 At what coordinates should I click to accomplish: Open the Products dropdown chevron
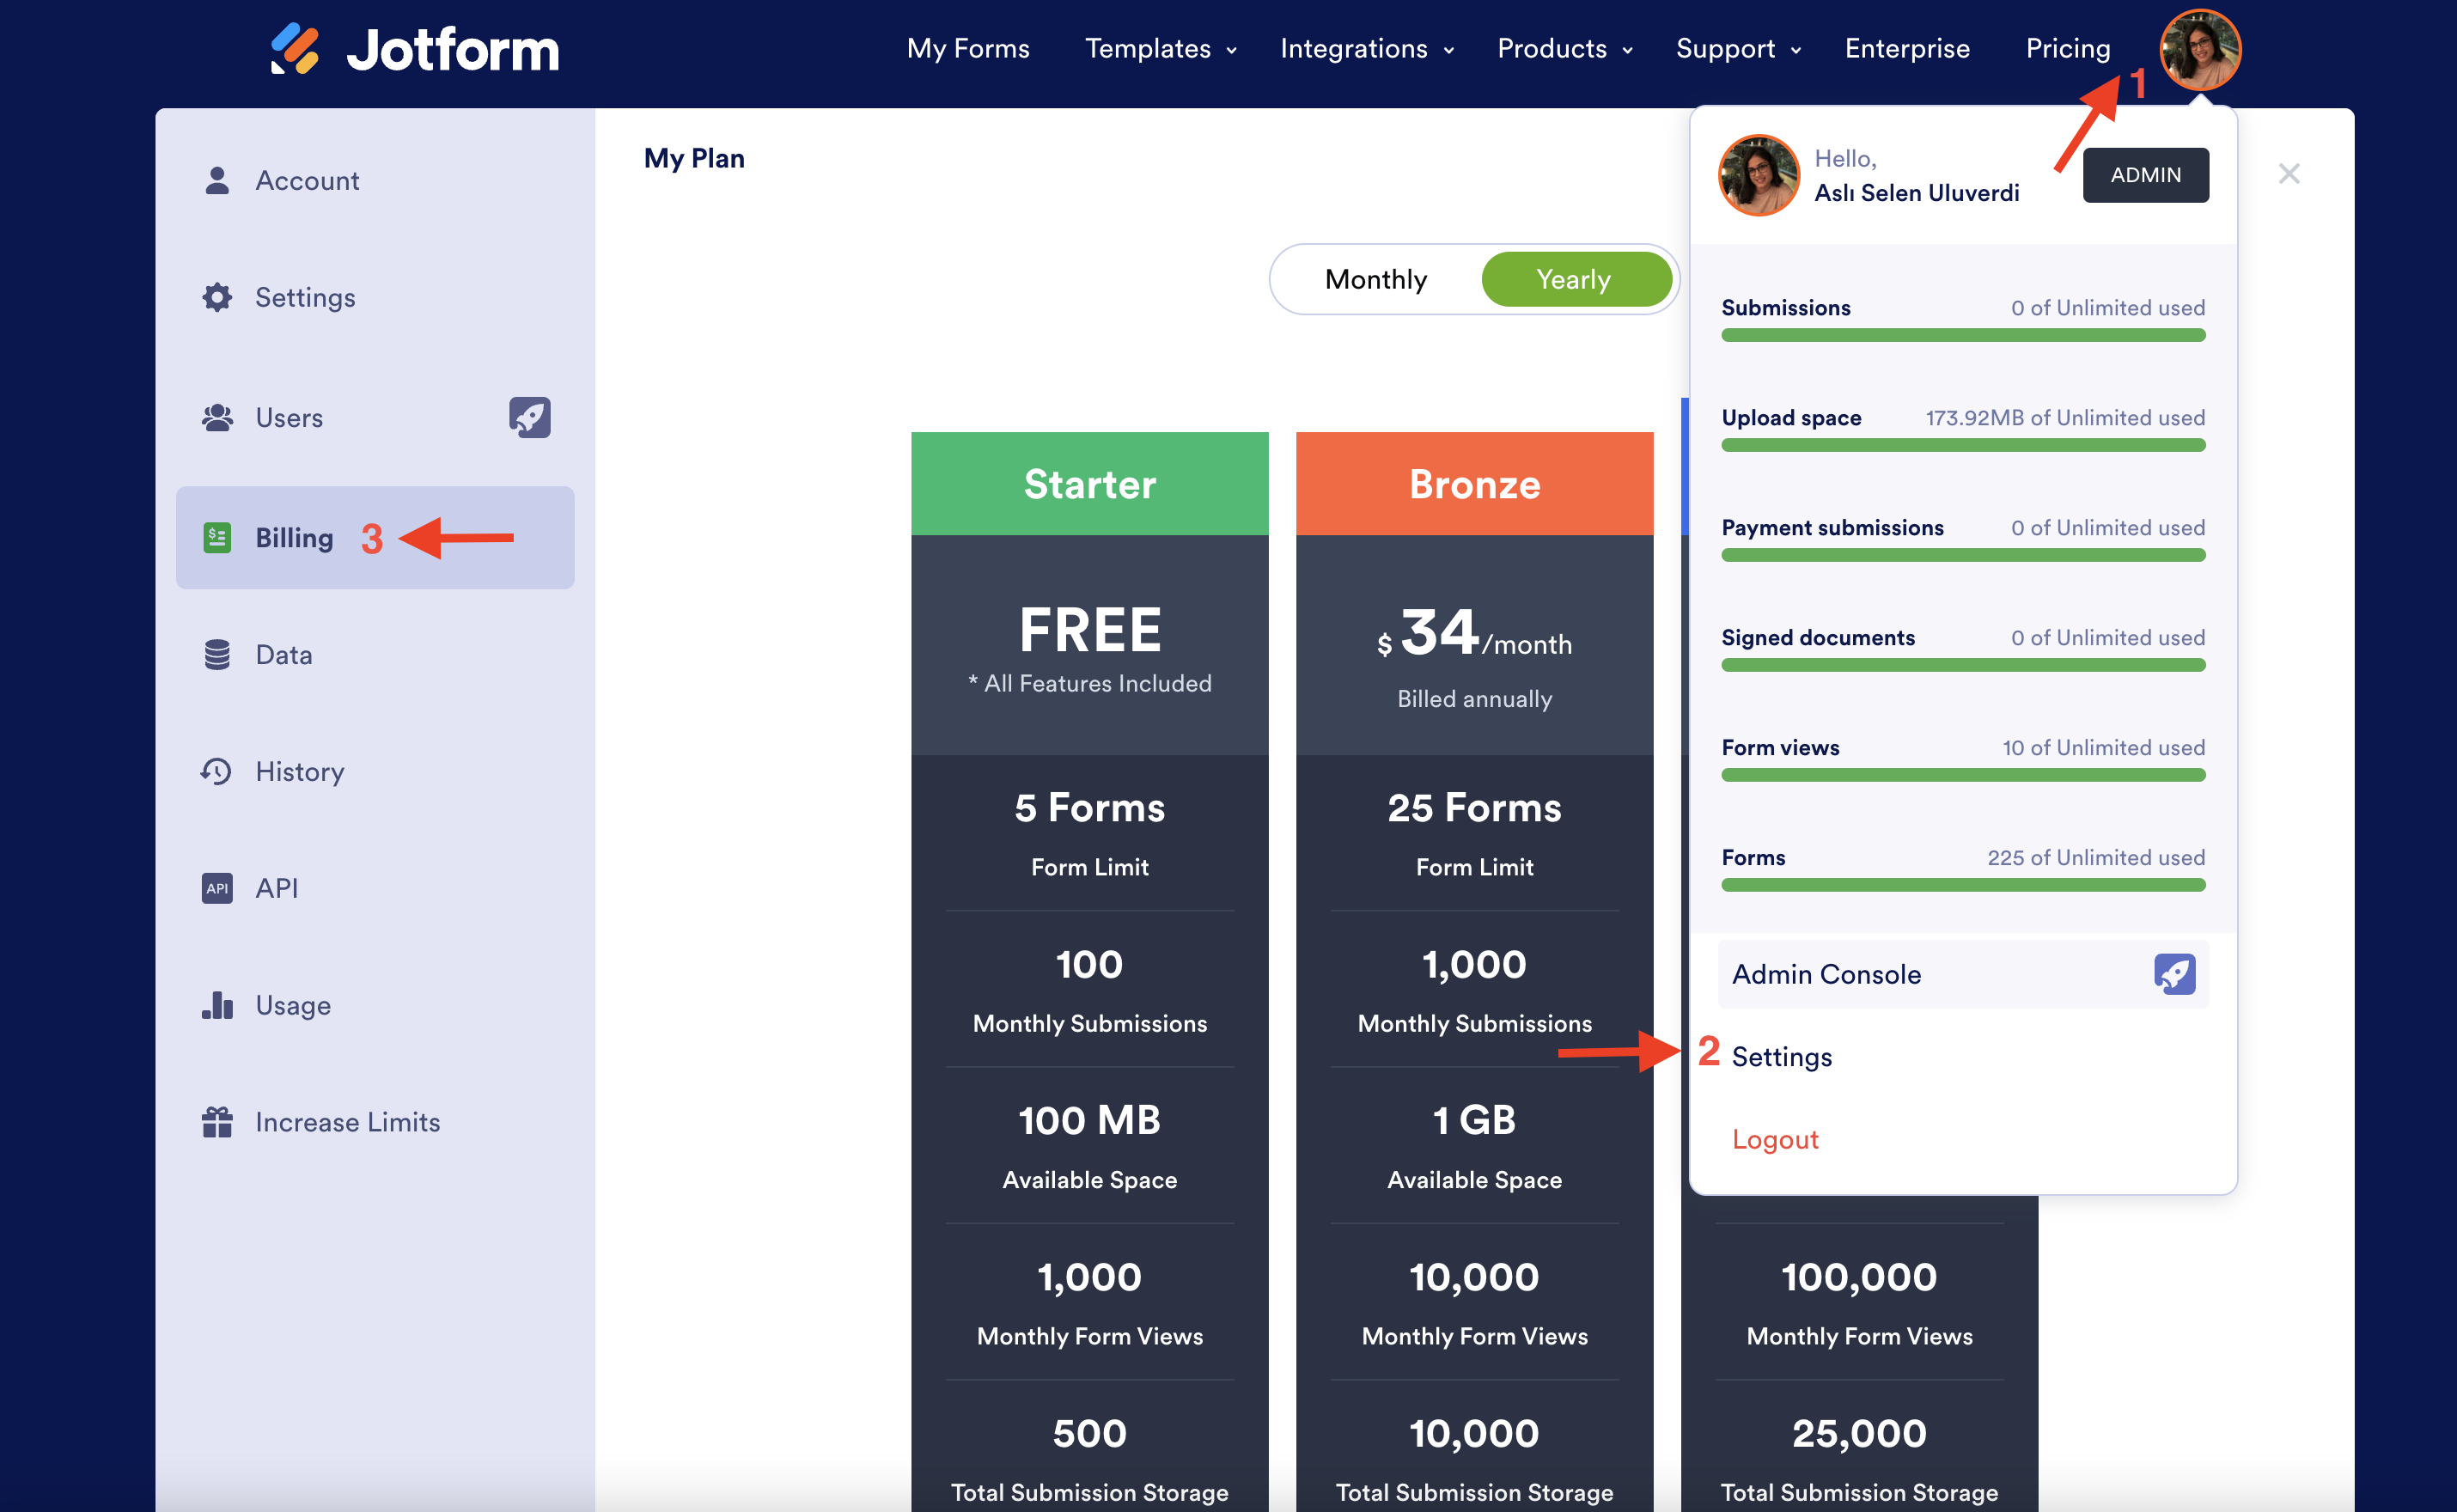point(1628,50)
